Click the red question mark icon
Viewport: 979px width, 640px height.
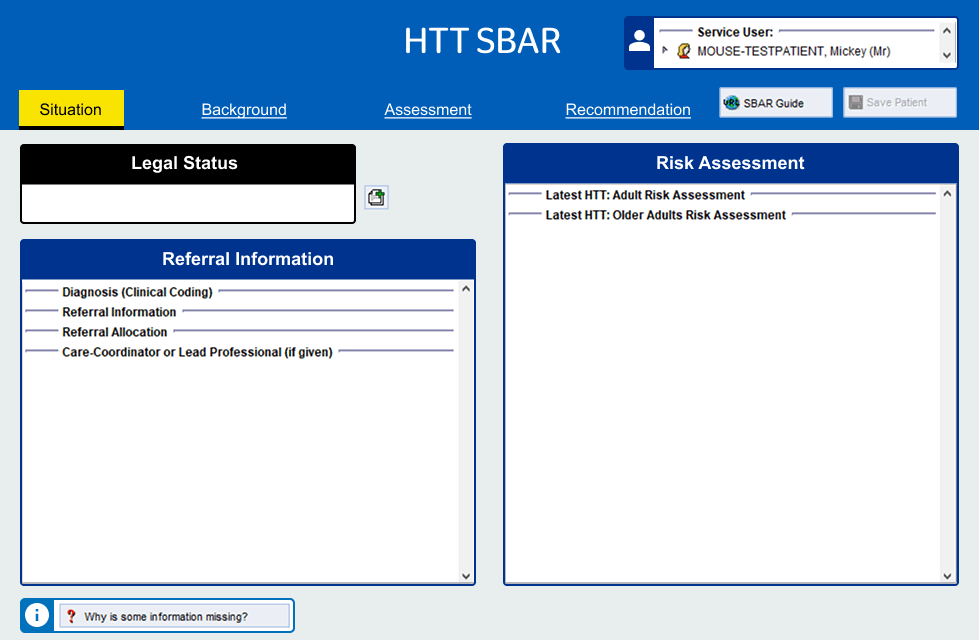coord(71,616)
